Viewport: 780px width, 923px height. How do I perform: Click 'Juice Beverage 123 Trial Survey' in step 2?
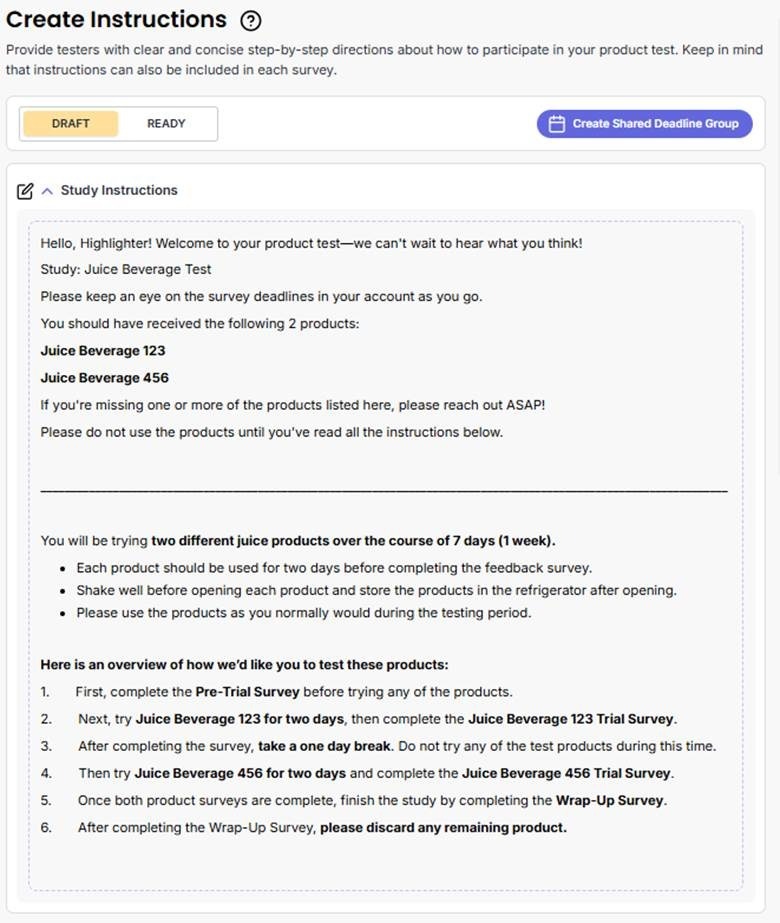tap(571, 719)
